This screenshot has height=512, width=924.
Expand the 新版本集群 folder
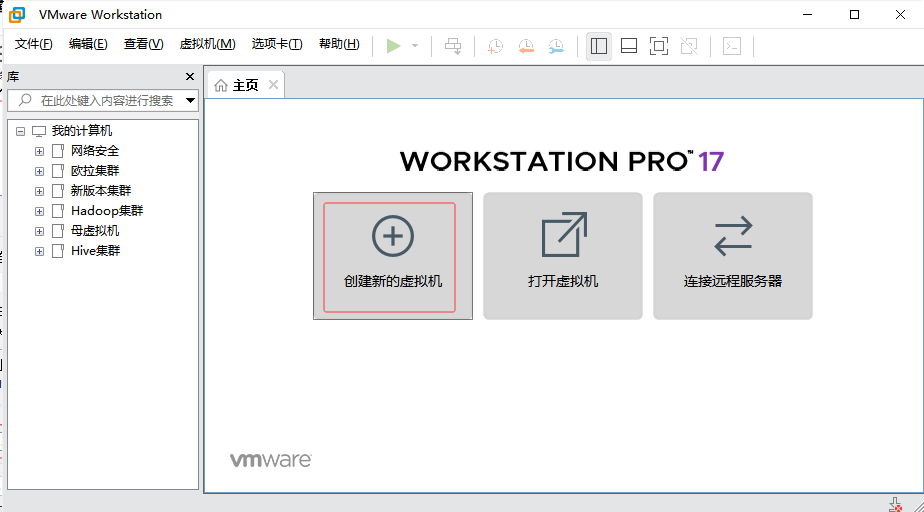39,191
